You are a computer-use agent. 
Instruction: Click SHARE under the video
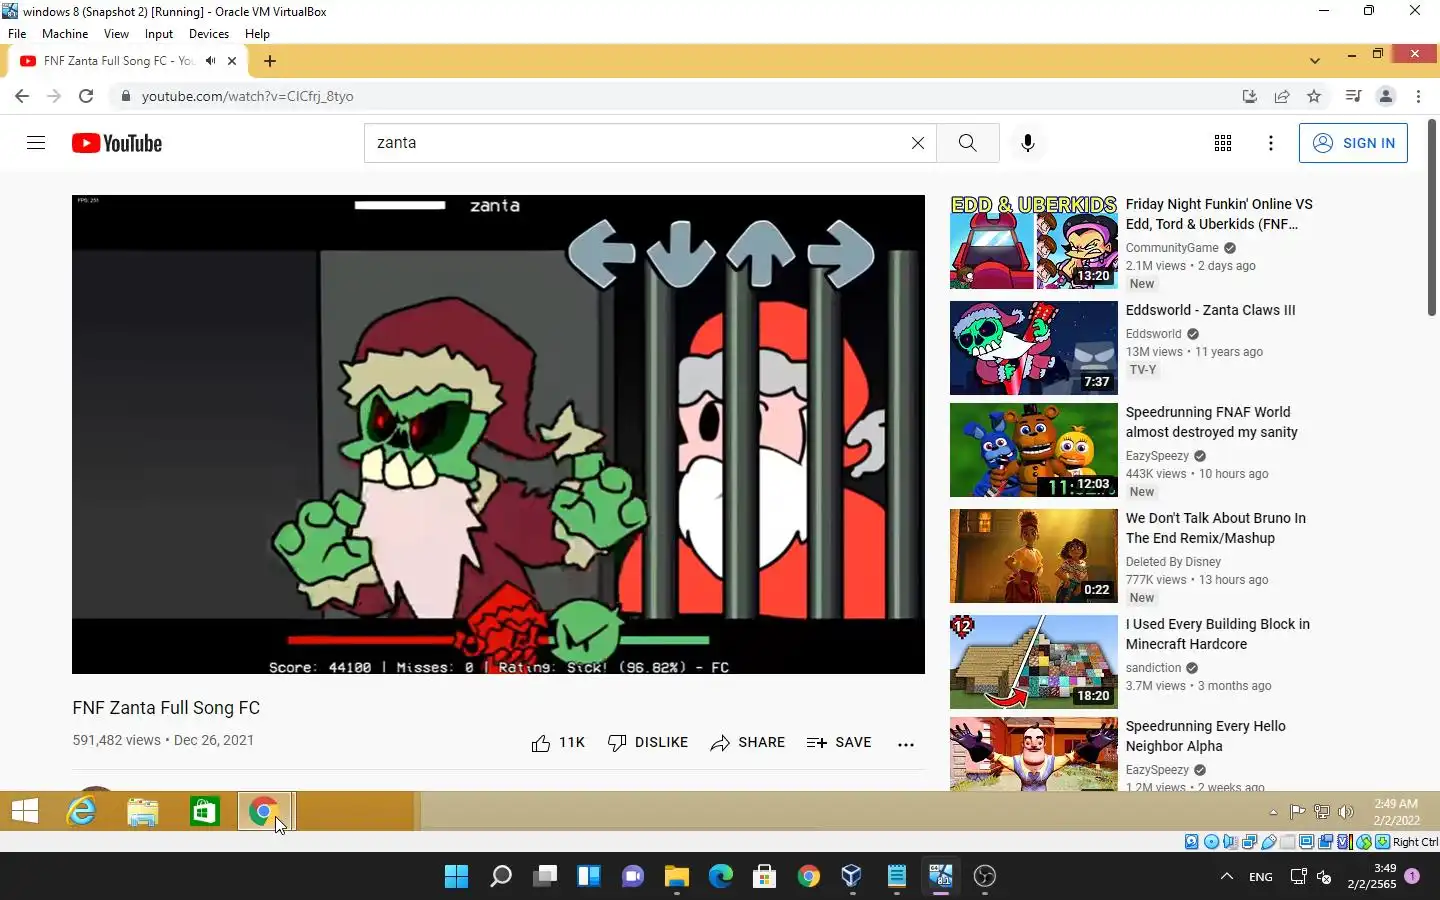point(748,743)
